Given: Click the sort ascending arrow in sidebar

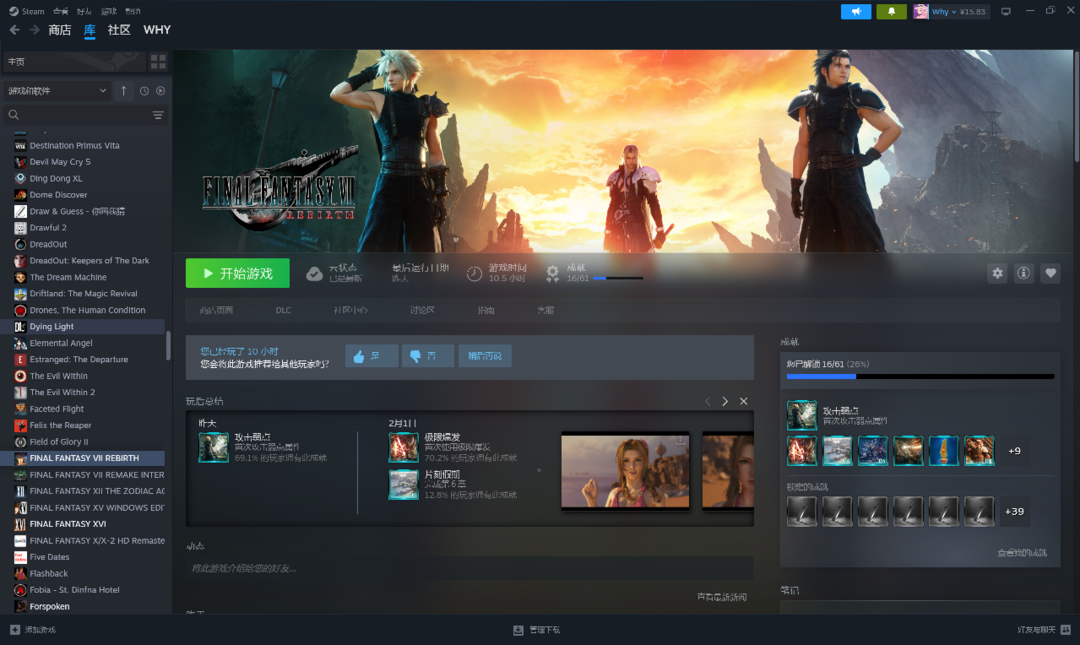Looking at the screenshot, I should [123, 90].
